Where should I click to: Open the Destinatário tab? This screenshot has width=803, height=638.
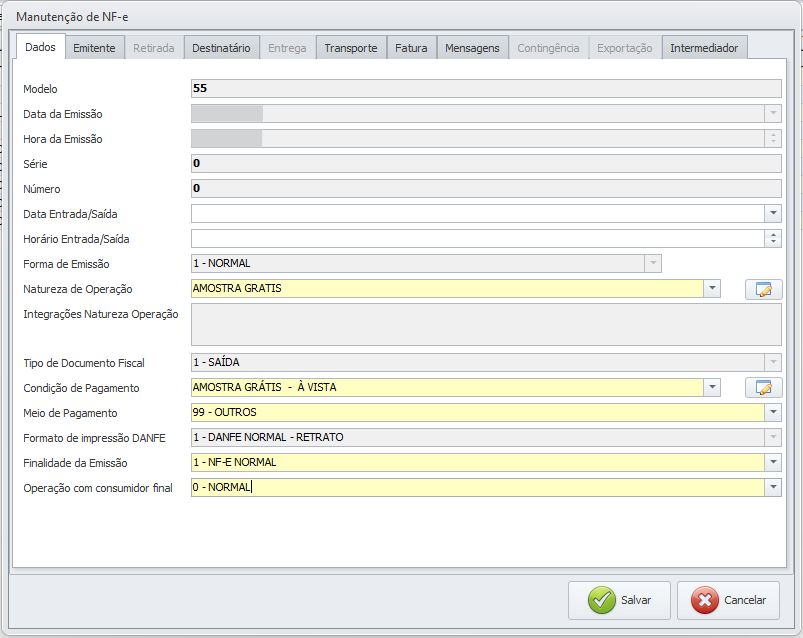[x=221, y=48]
